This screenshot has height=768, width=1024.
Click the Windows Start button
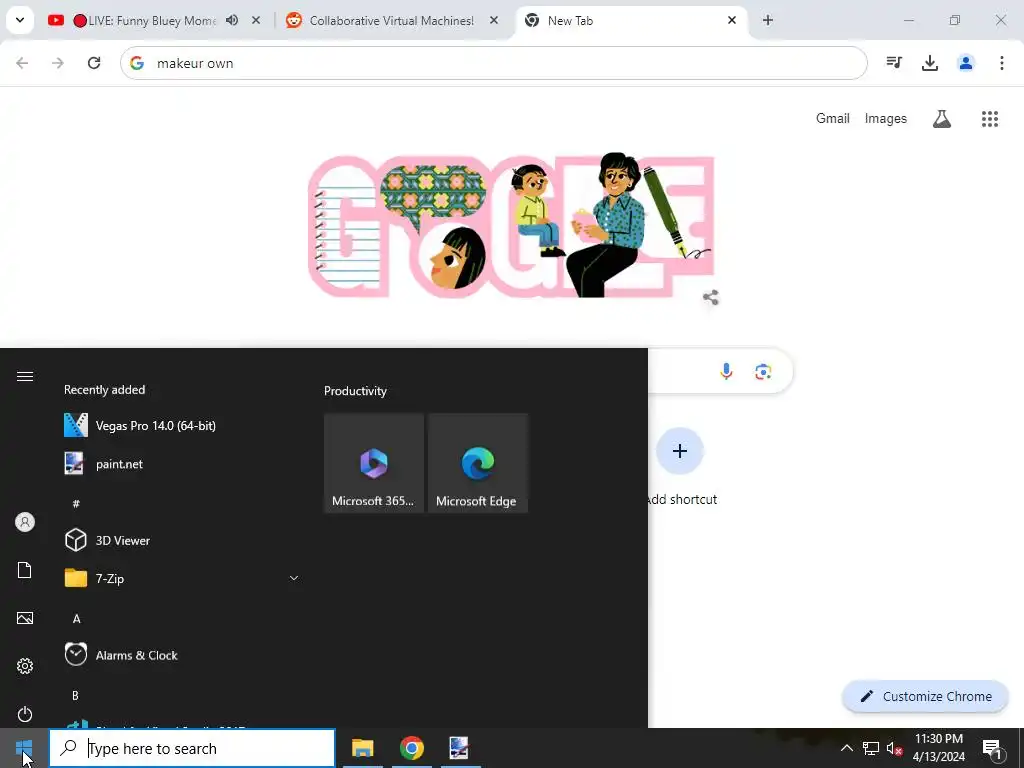click(24, 748)
